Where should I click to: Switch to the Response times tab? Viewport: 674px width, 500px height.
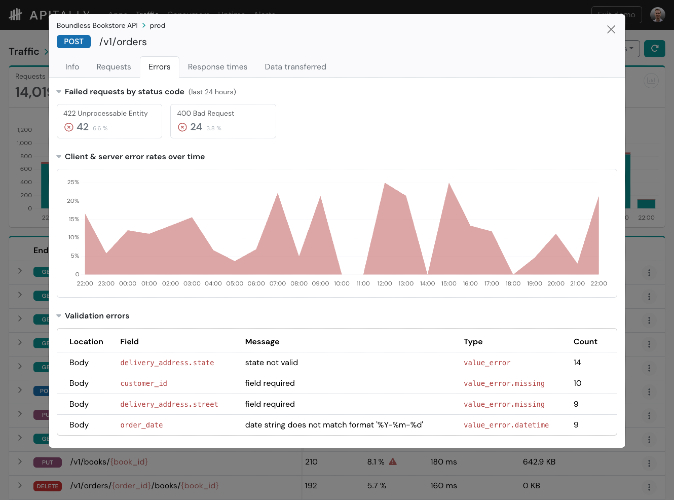217,67
